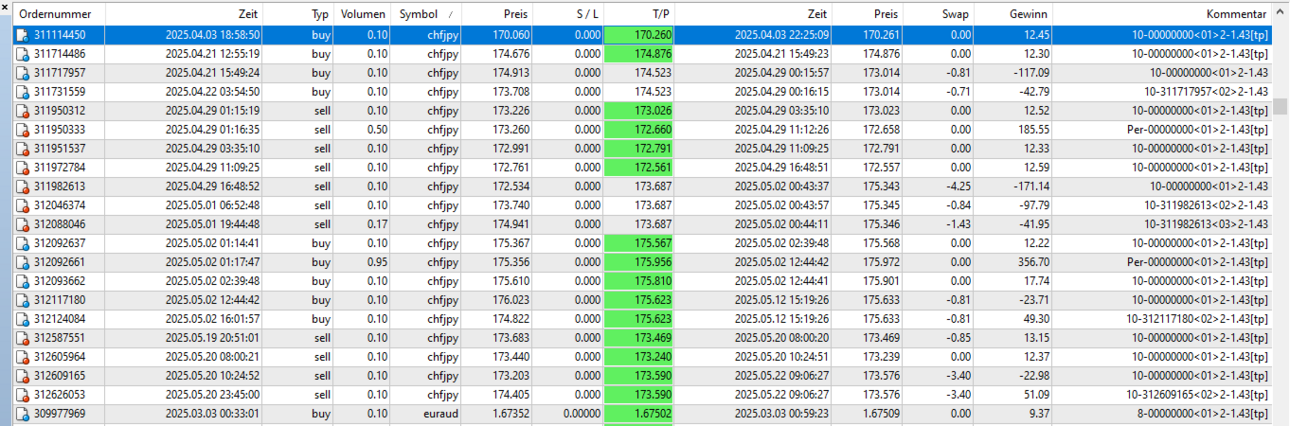Click the Volumen column header
The image size is (1290, 426).
tap(363, 15)
